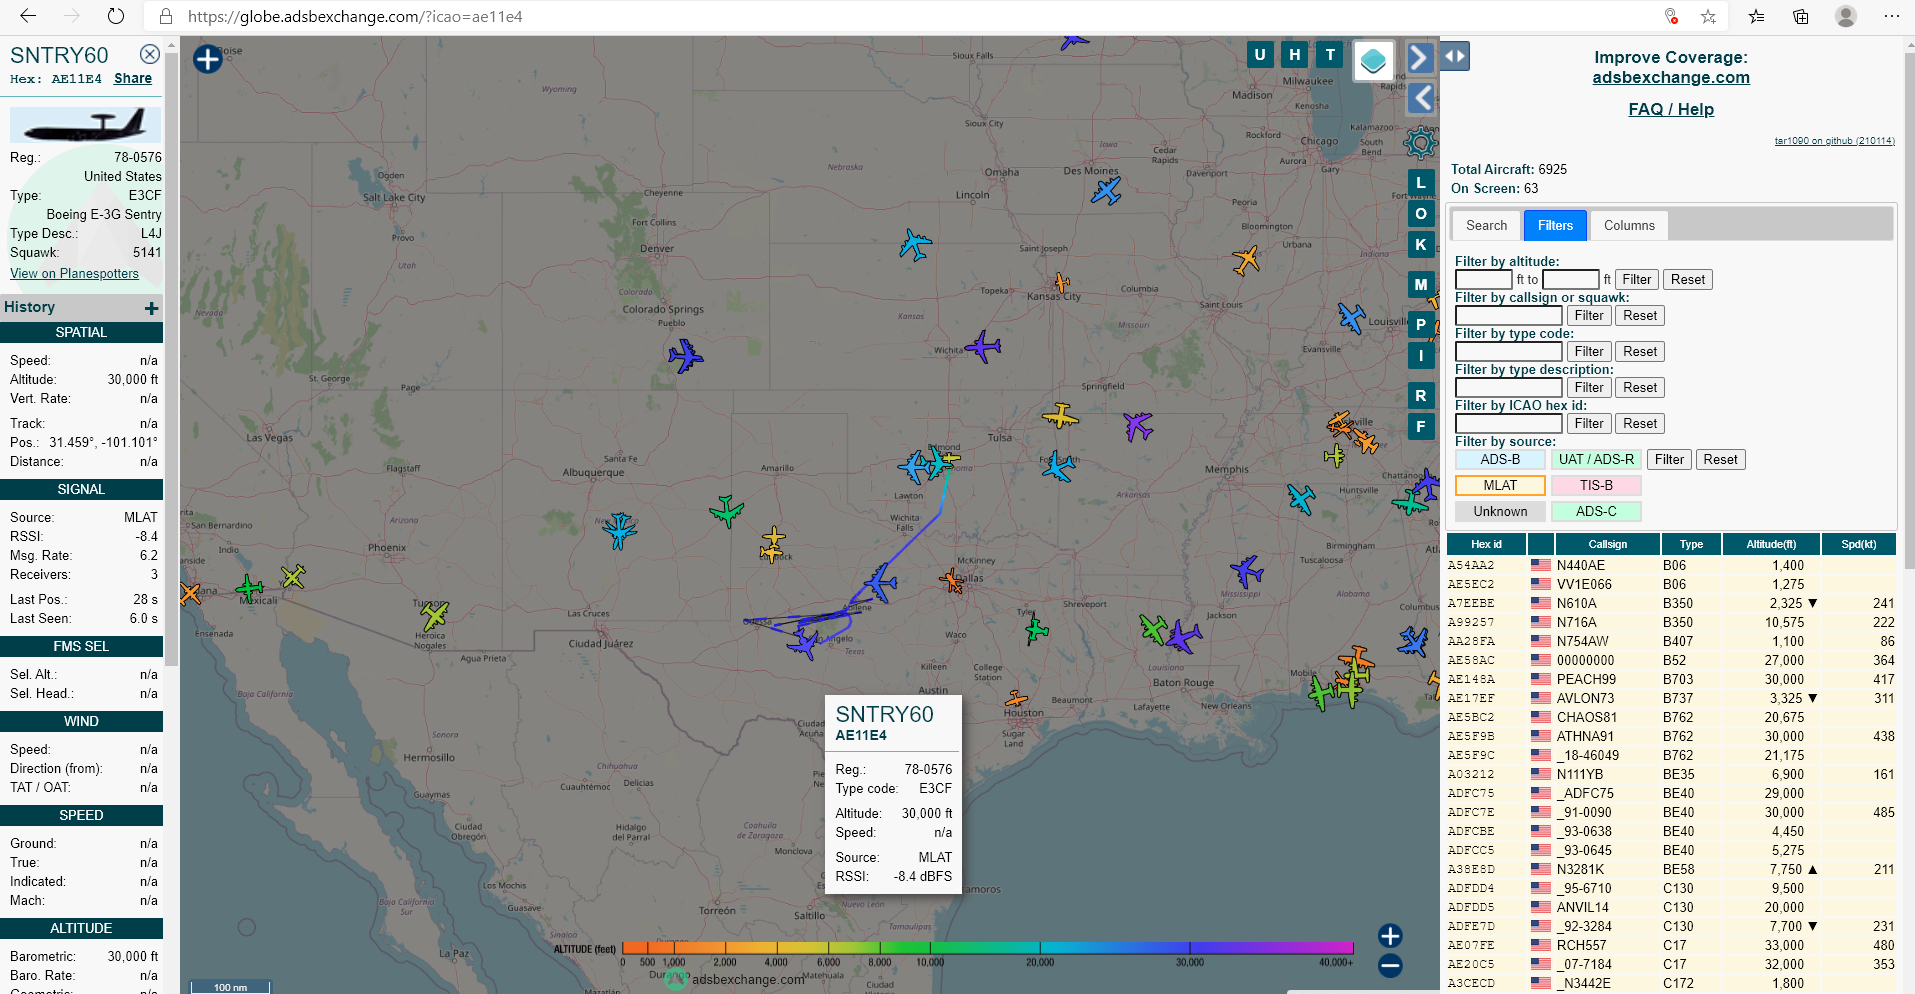Viewport: 1915px width, 994px height.
Task: Toggle the H map button
Action: tap(1295, 55)
